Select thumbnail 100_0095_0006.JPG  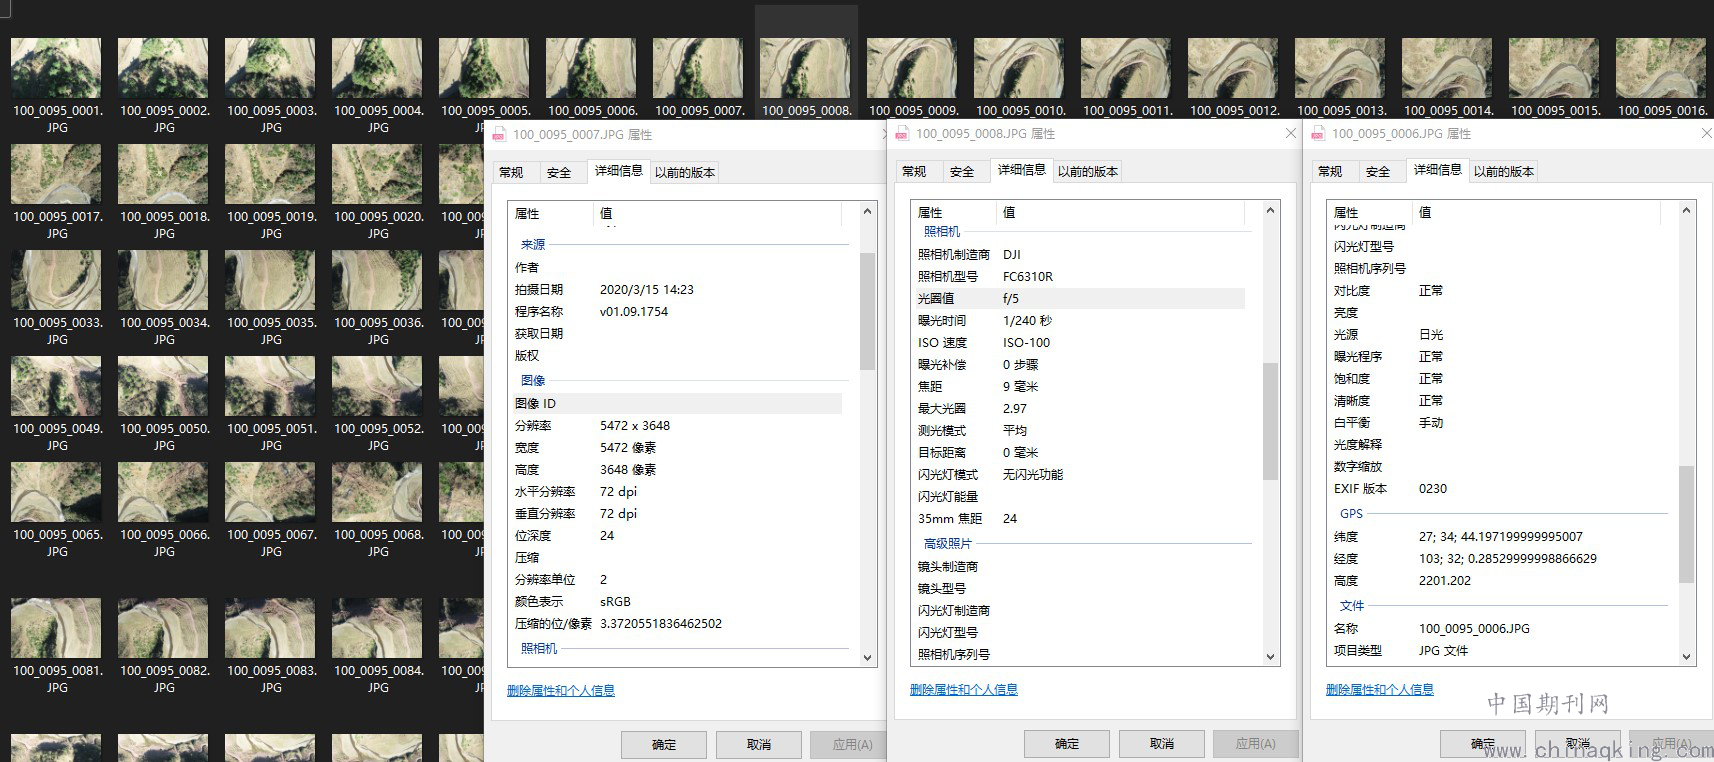coord(591,68)
